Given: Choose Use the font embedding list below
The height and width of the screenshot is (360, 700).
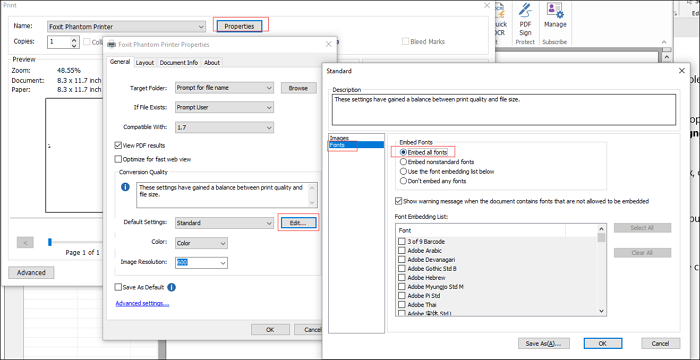Looking at the screenshot, I should tap(404, 172).
